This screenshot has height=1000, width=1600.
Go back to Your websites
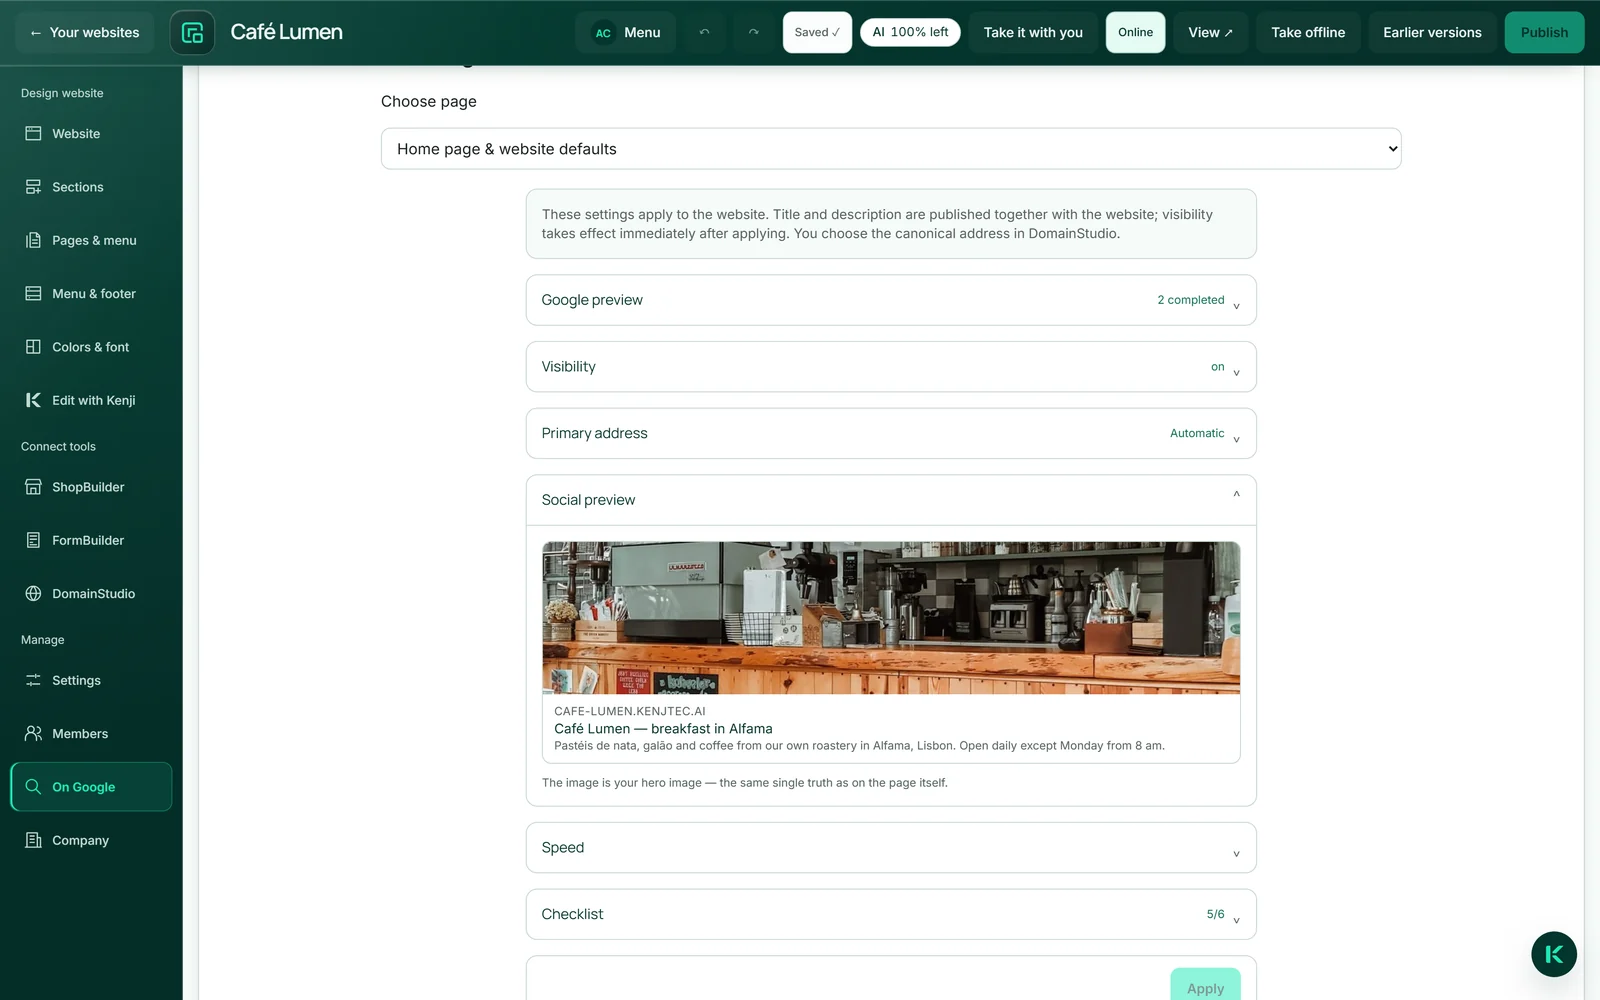click(x=85, y=32)
